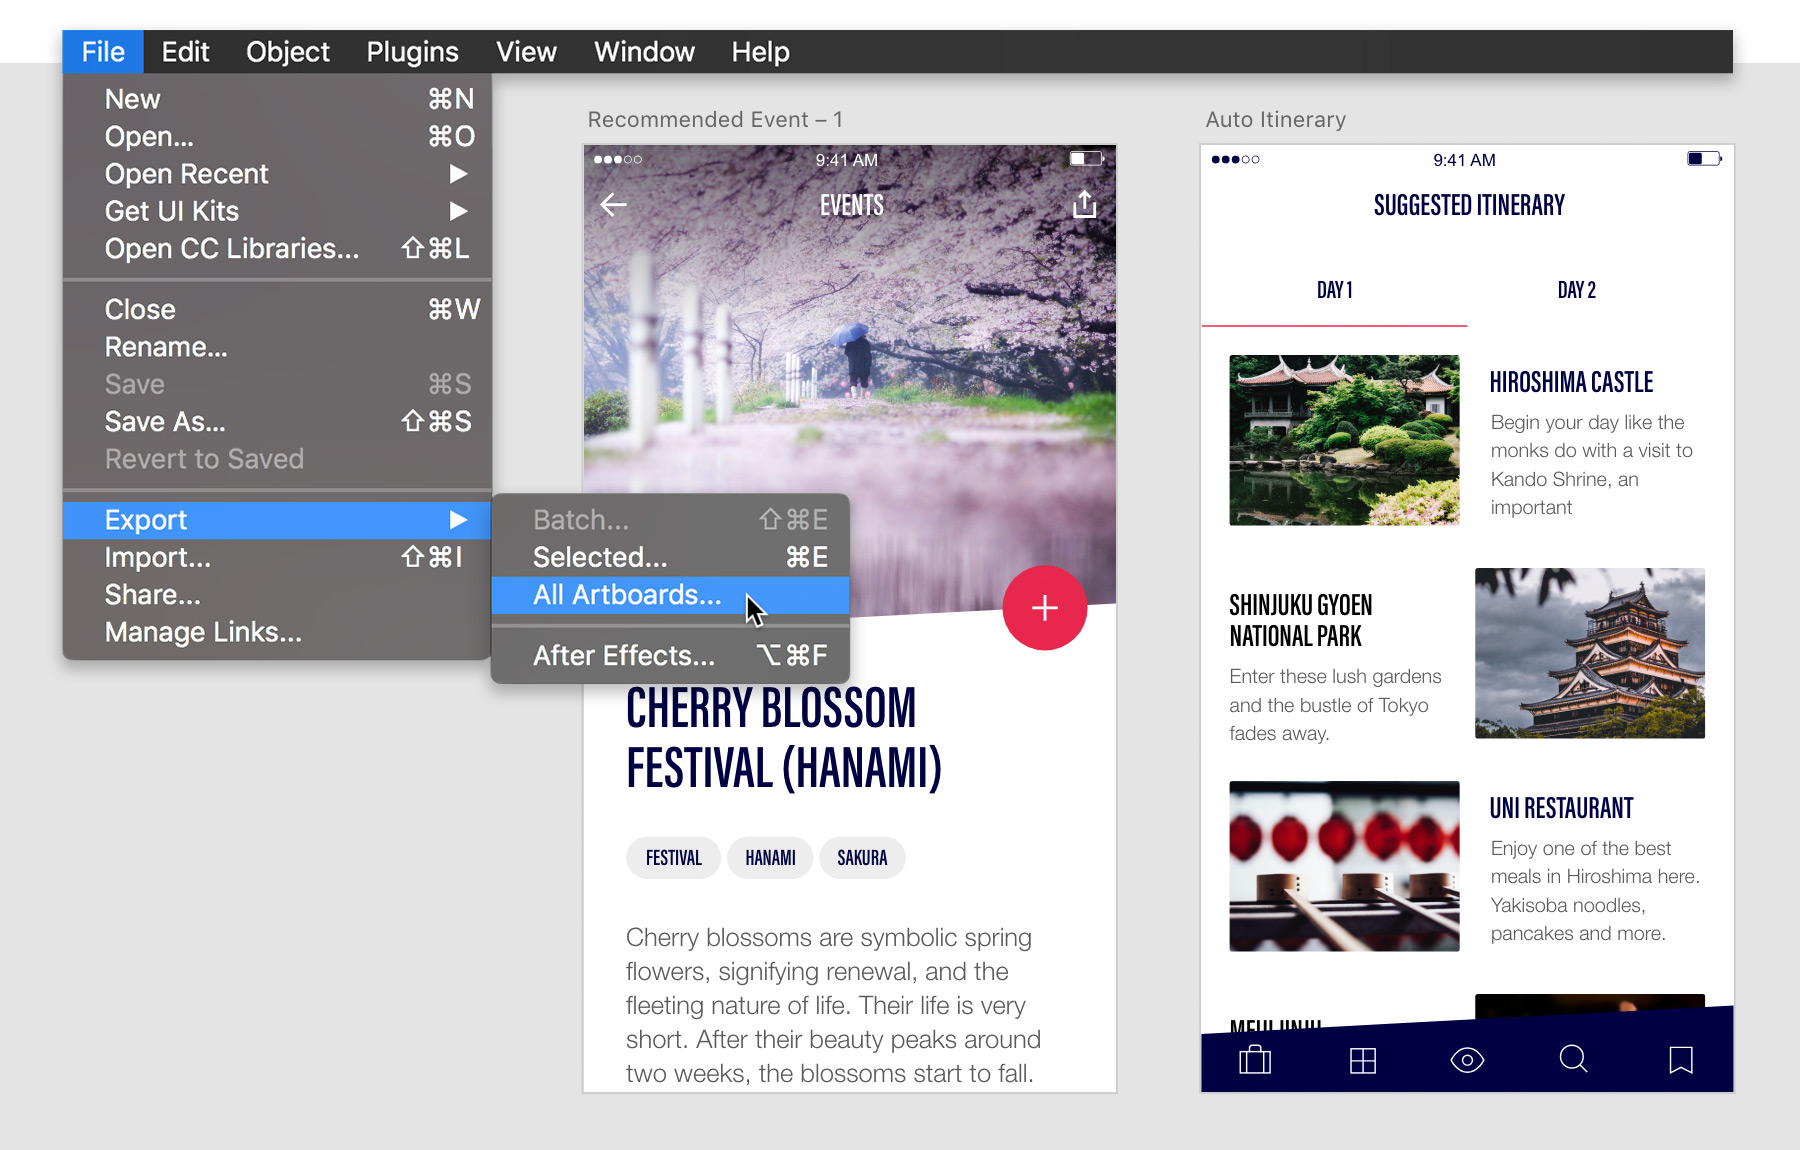Image resolution: width=1800 pixels, height=1150 pixels.
Task: Choose New from the File menu
Action: pos(277,99)
